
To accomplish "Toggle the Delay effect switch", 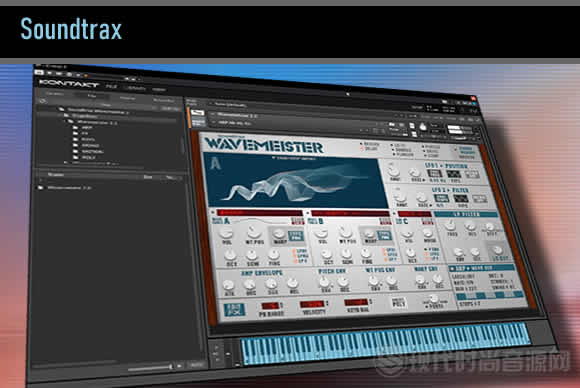I will pyautogui.click(x=363, y=149).
